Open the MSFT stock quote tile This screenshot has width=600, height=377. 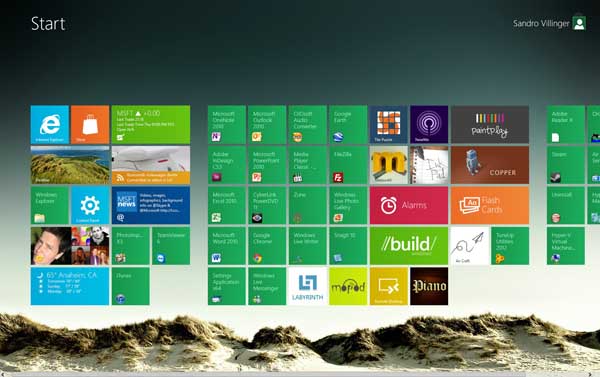(x=151, y=125)
